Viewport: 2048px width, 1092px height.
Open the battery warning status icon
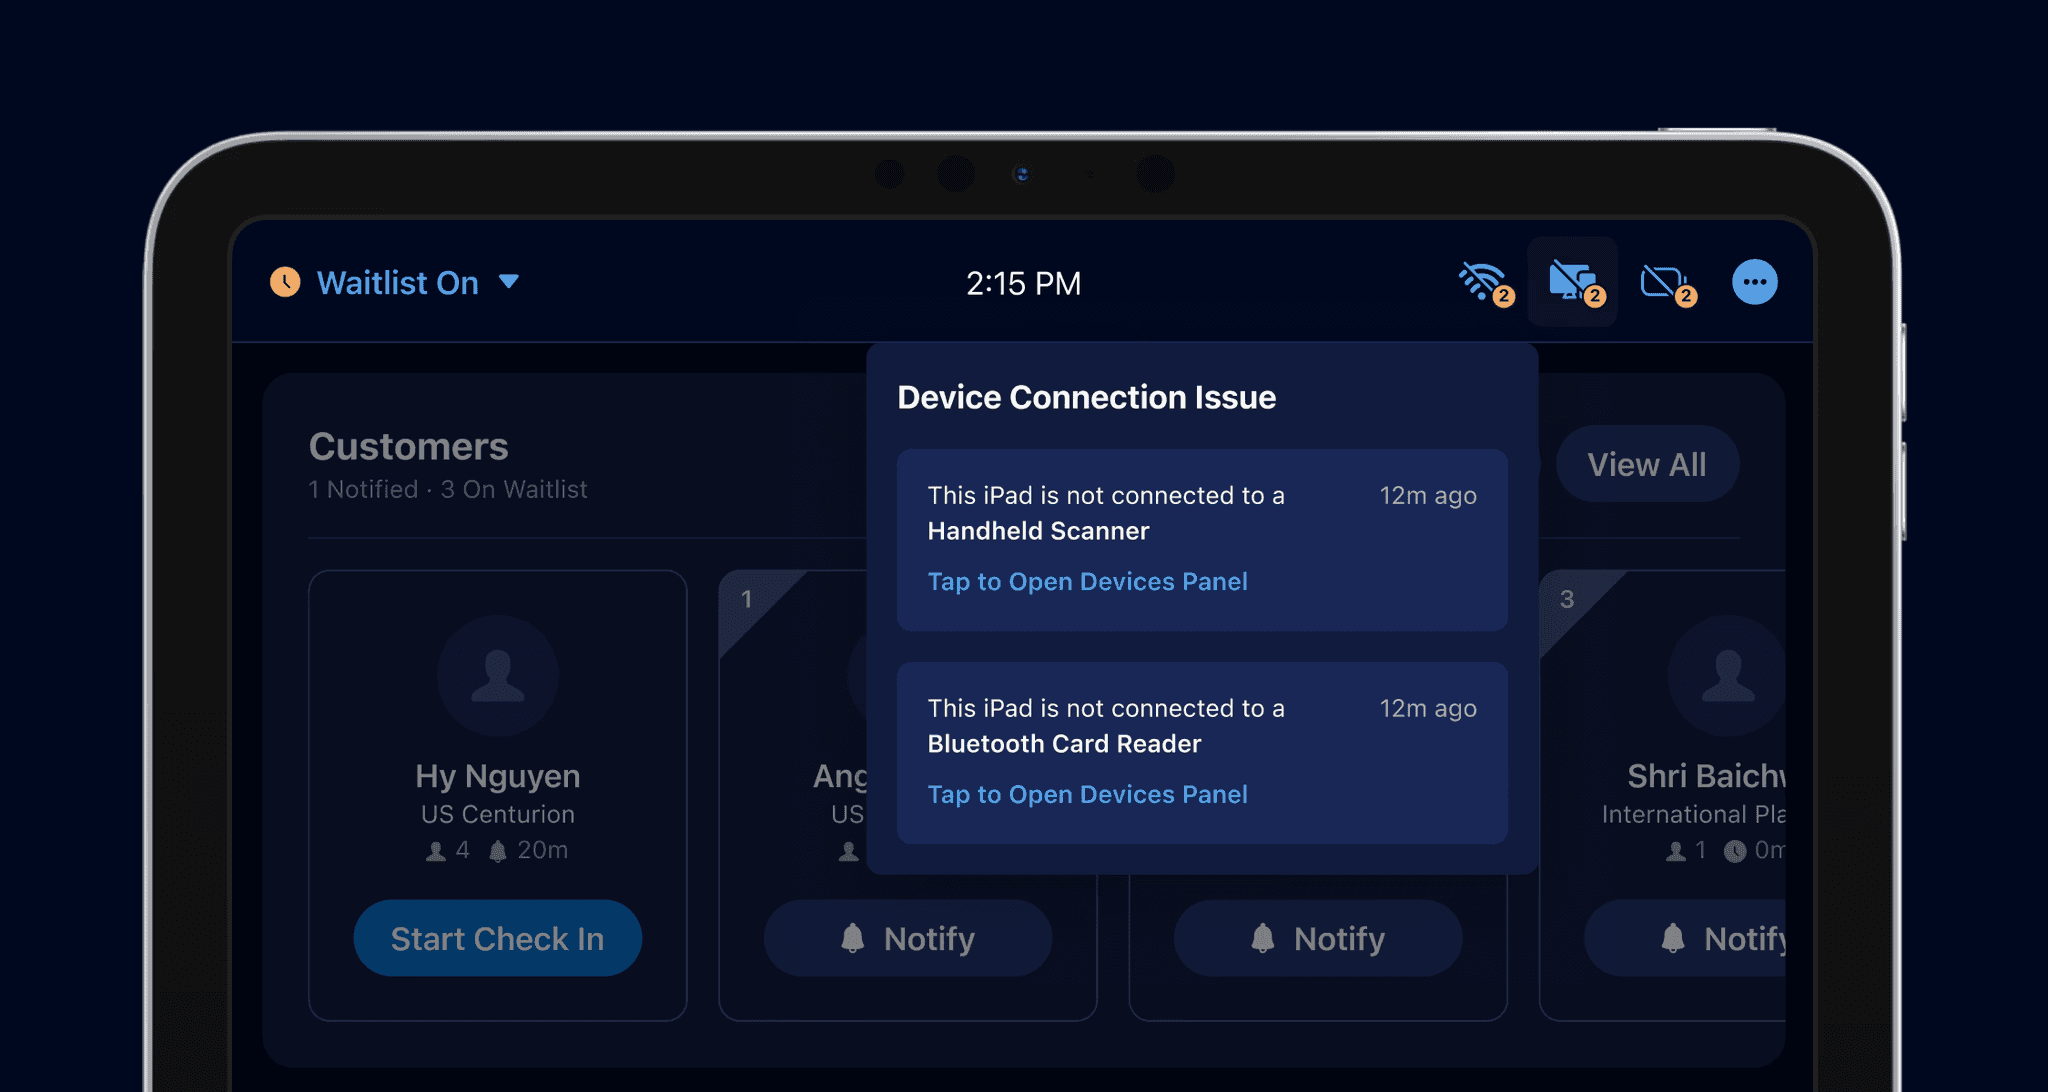click(1662, 281)
